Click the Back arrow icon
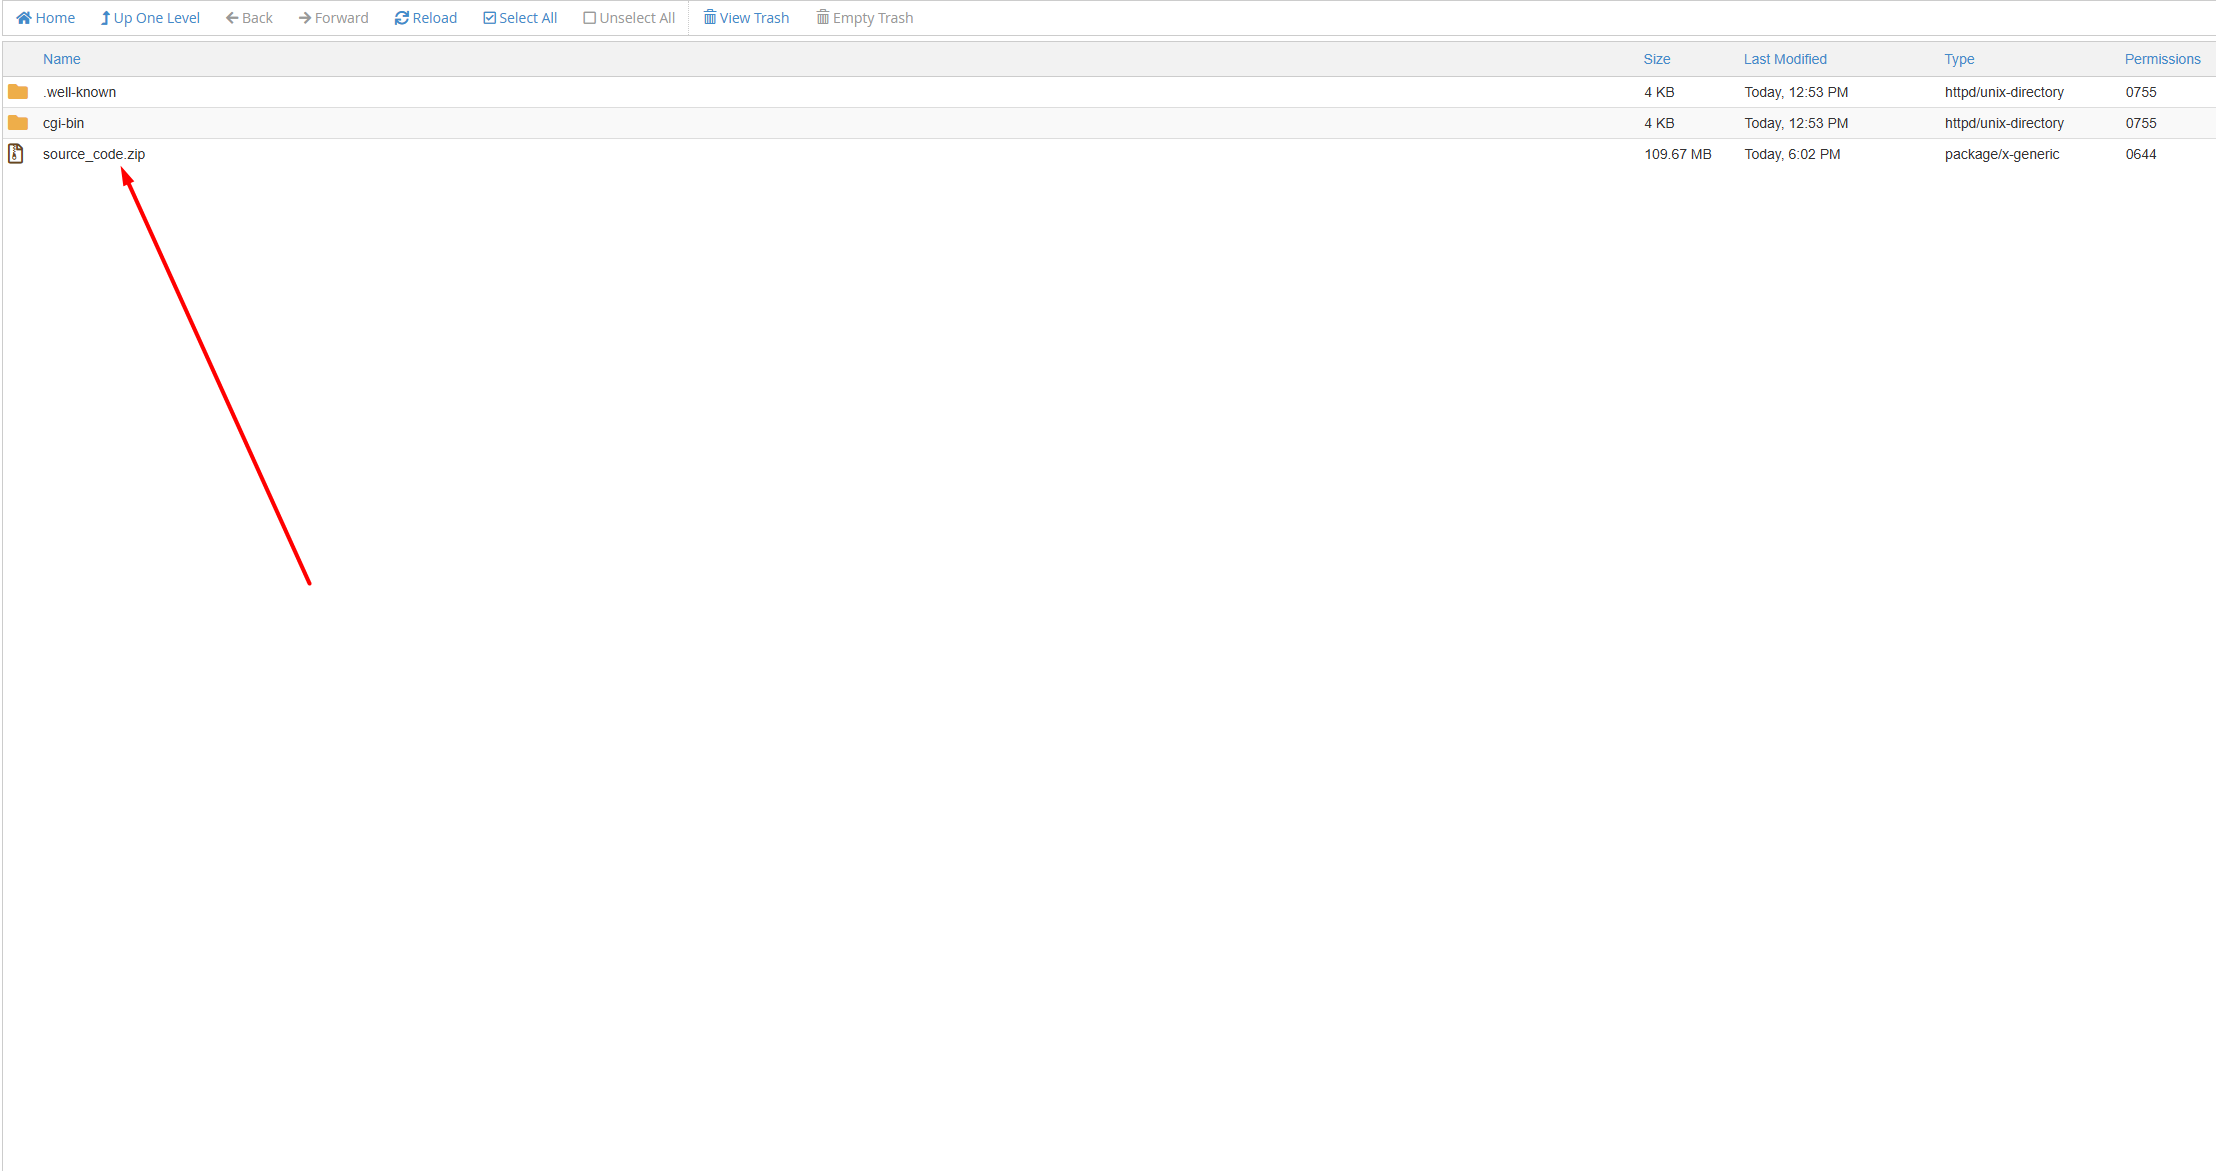2216x1171 pixels. tap(232, 17)
